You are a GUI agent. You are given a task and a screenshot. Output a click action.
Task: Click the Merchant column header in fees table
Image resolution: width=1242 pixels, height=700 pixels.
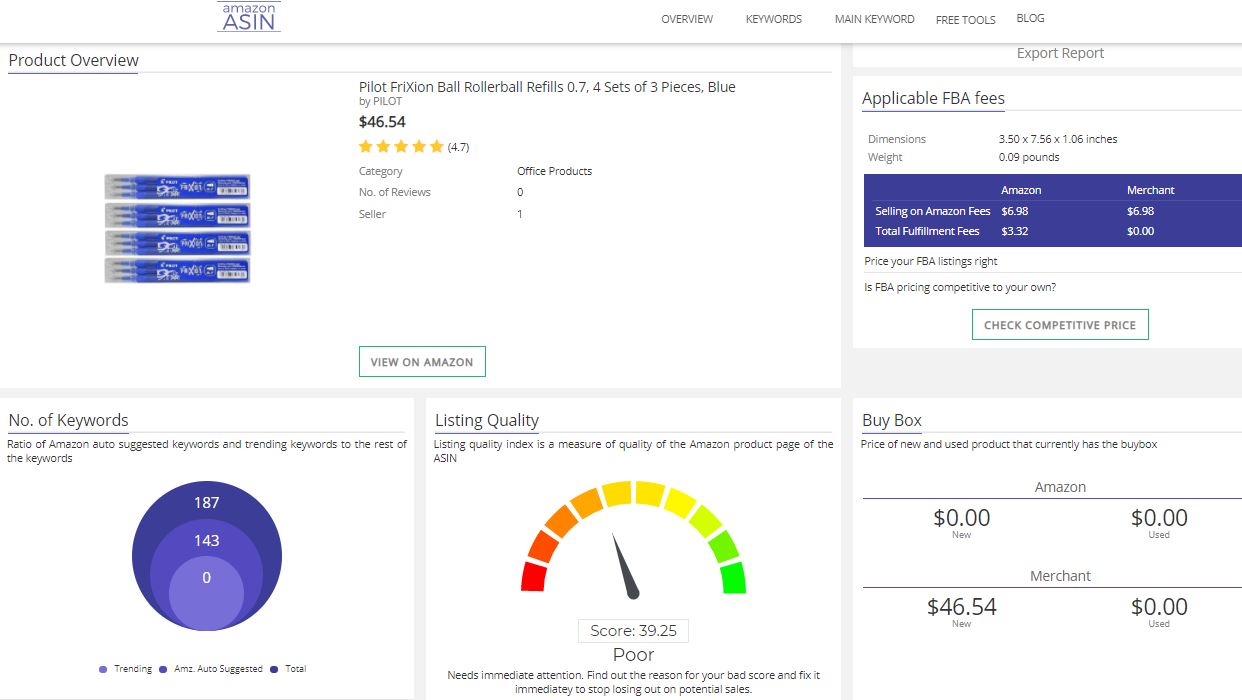pos(1150,190)
